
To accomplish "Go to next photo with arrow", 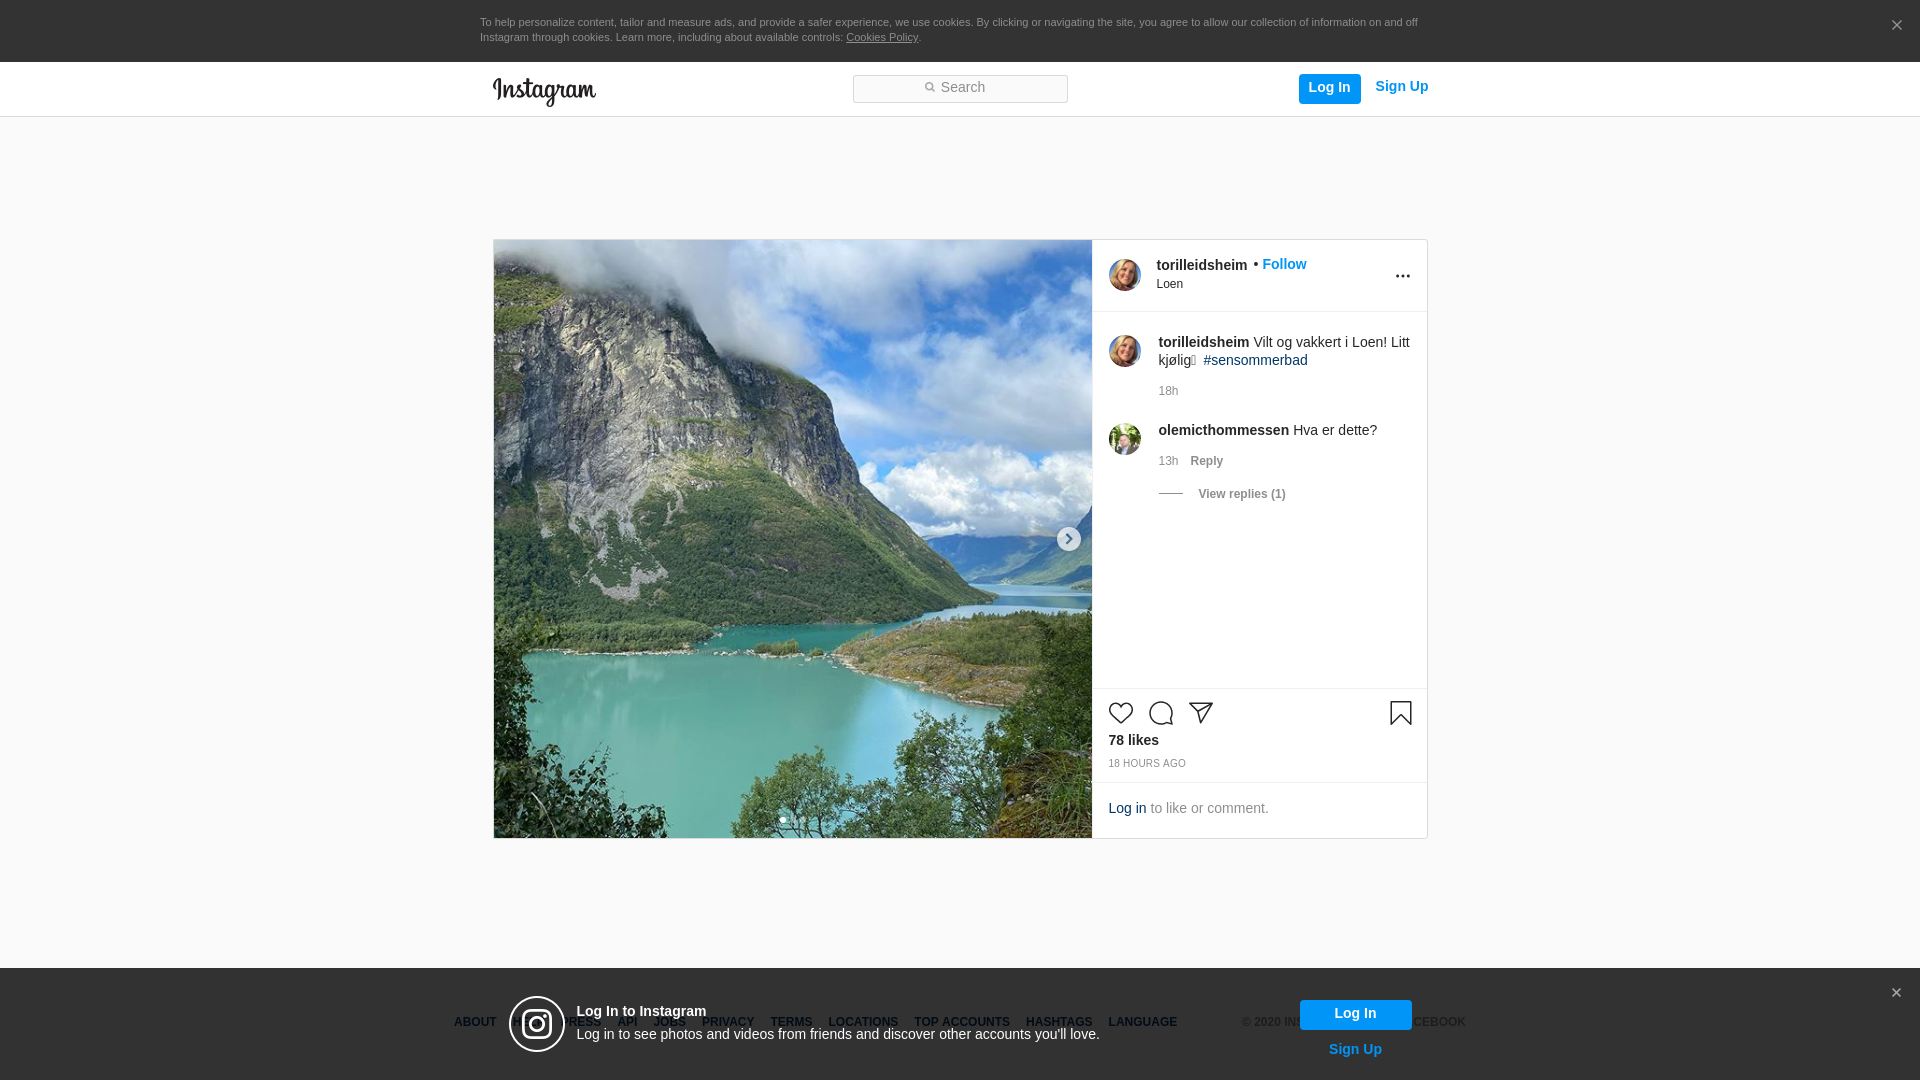I will click(1068, 539).
